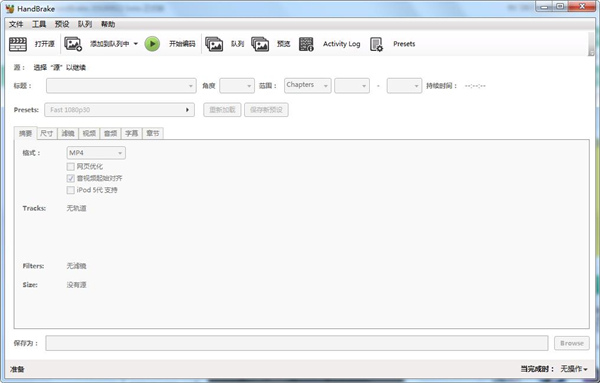Maximize the HandBrake window
Viewport: 600px width, 383px height.
click(x=560, y=7)
